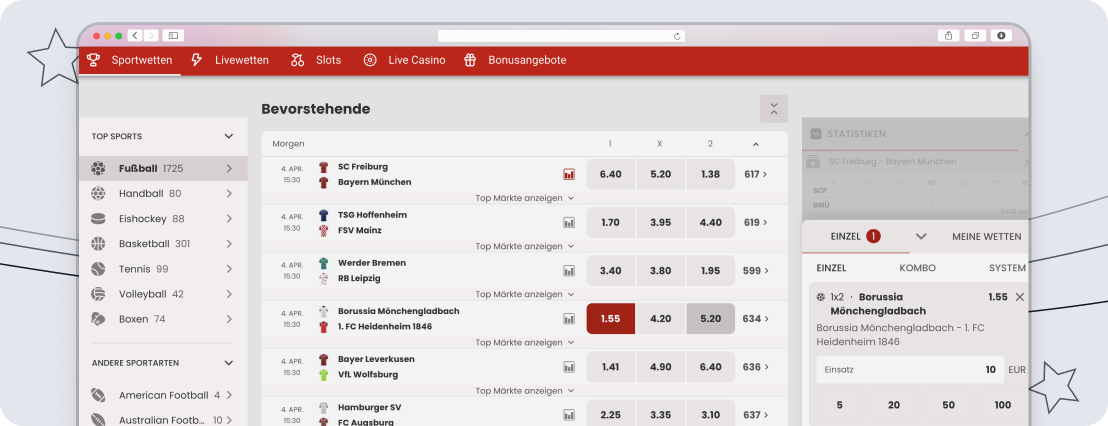Expand Top Märkte anzeigen under SC Freiburg

point(524,199)
